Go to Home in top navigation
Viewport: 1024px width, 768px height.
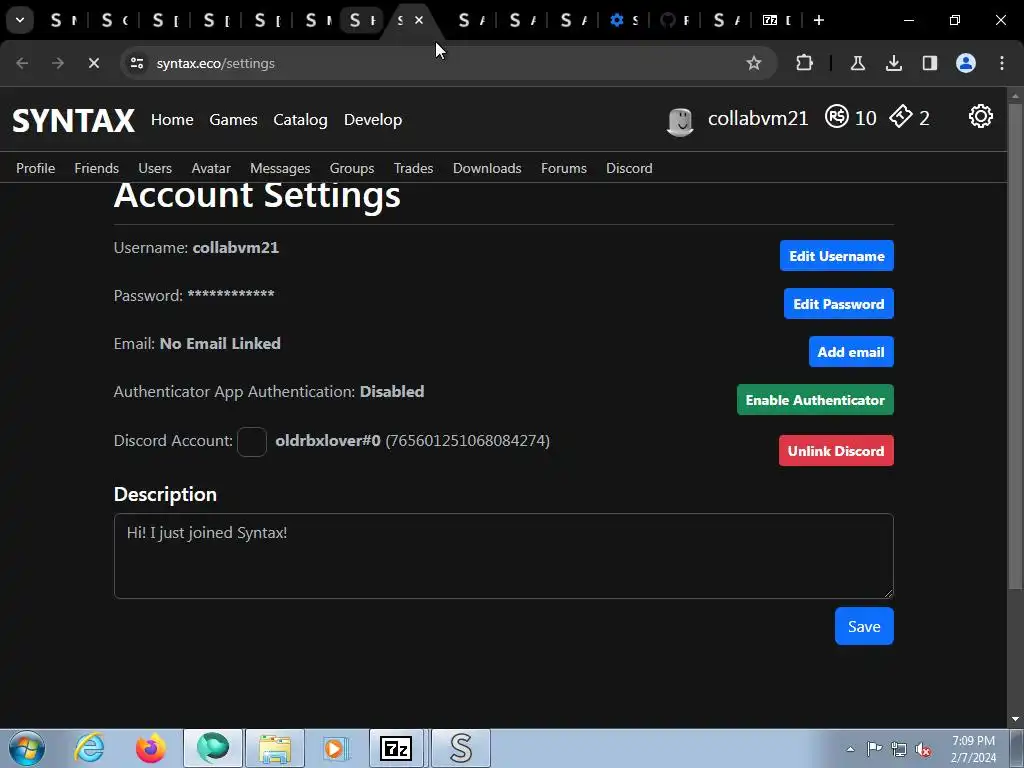click(x=172, y=120)
